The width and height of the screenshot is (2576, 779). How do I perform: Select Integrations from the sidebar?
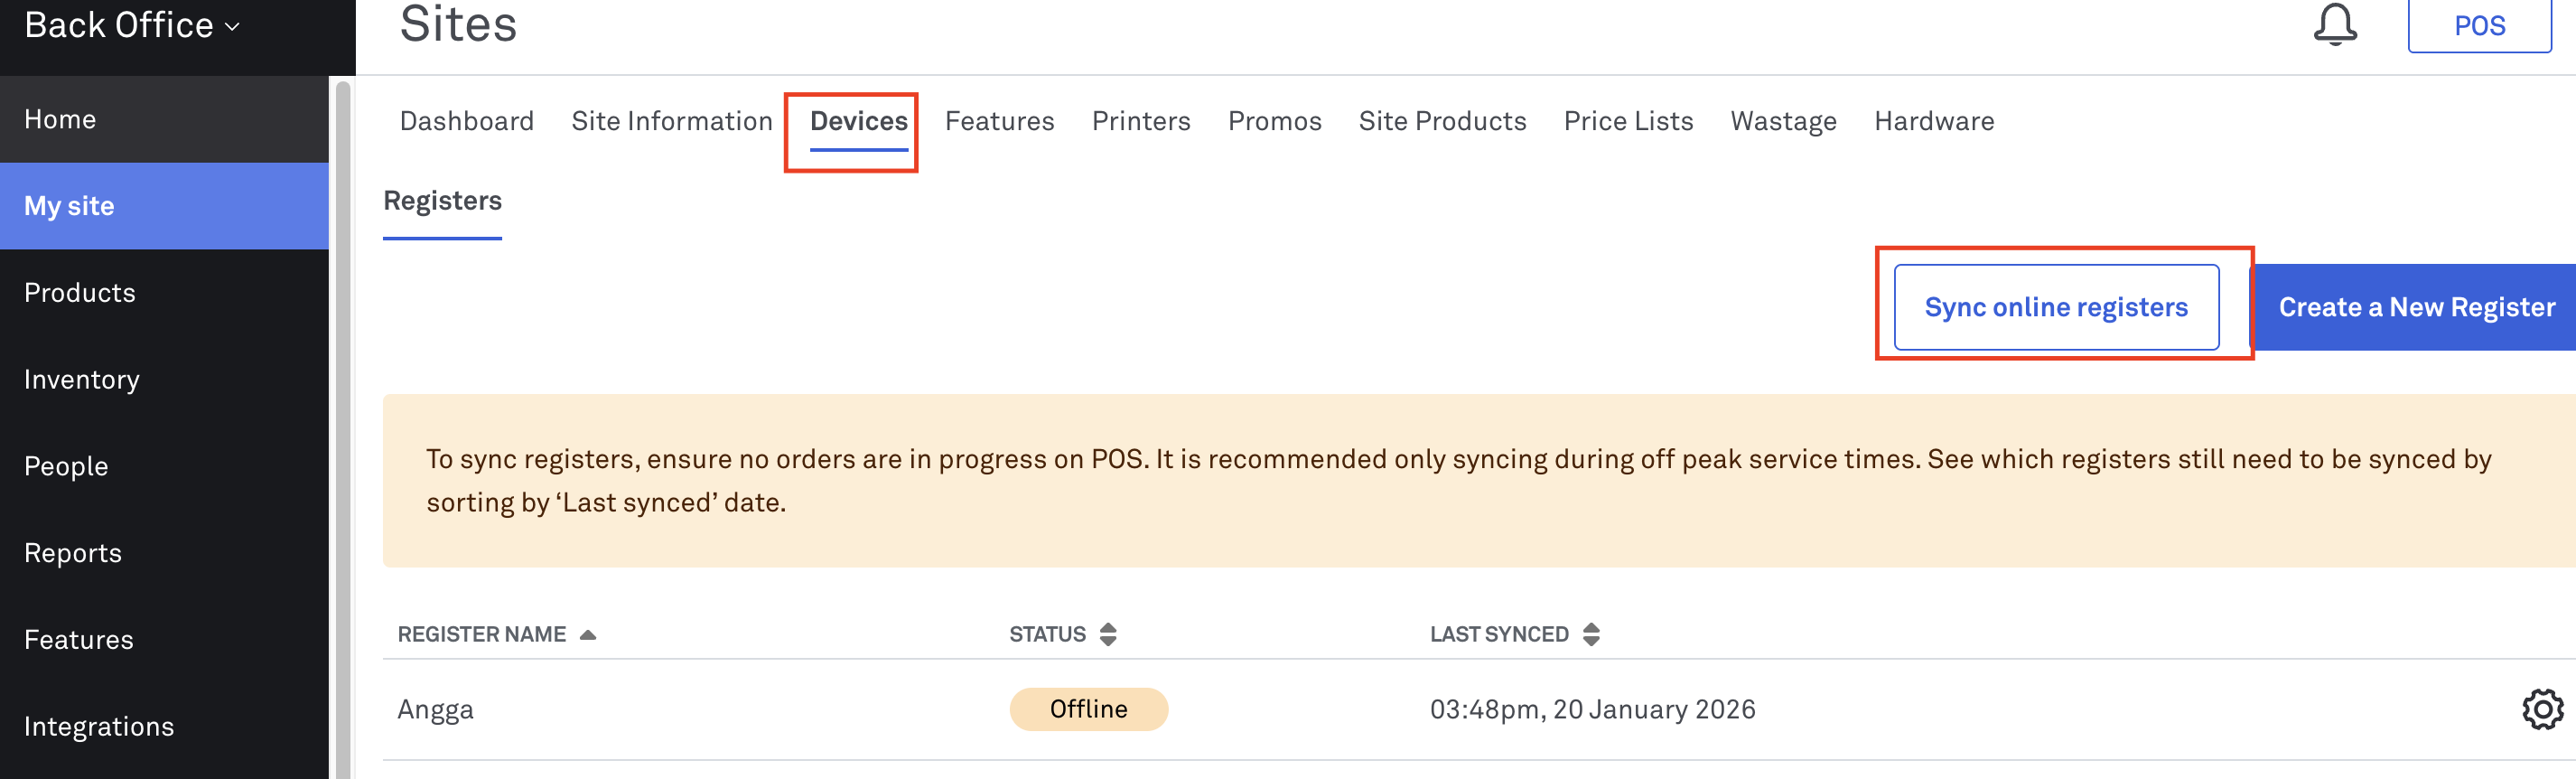coord(99,726)
